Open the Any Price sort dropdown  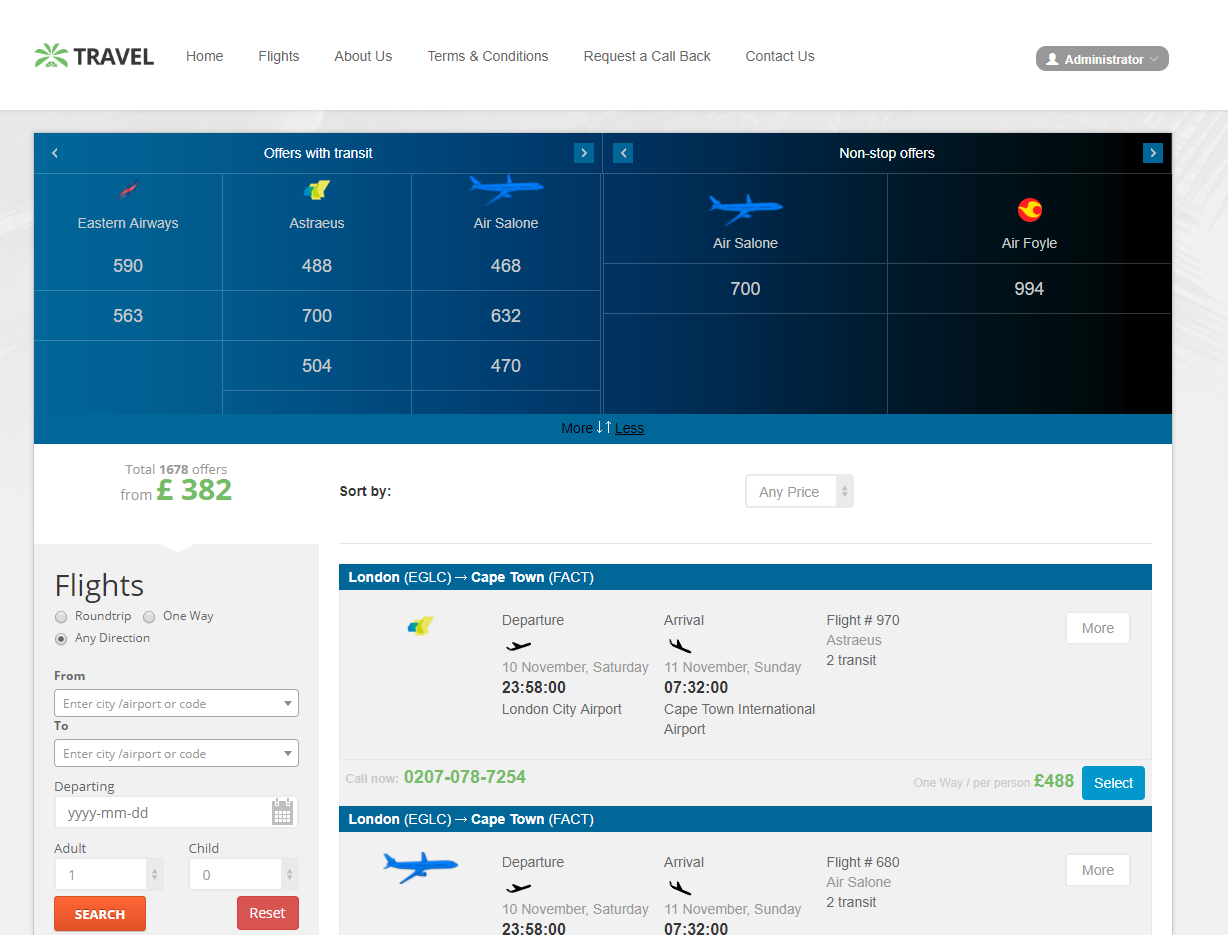pyautogui.click(x=799, y=491)
